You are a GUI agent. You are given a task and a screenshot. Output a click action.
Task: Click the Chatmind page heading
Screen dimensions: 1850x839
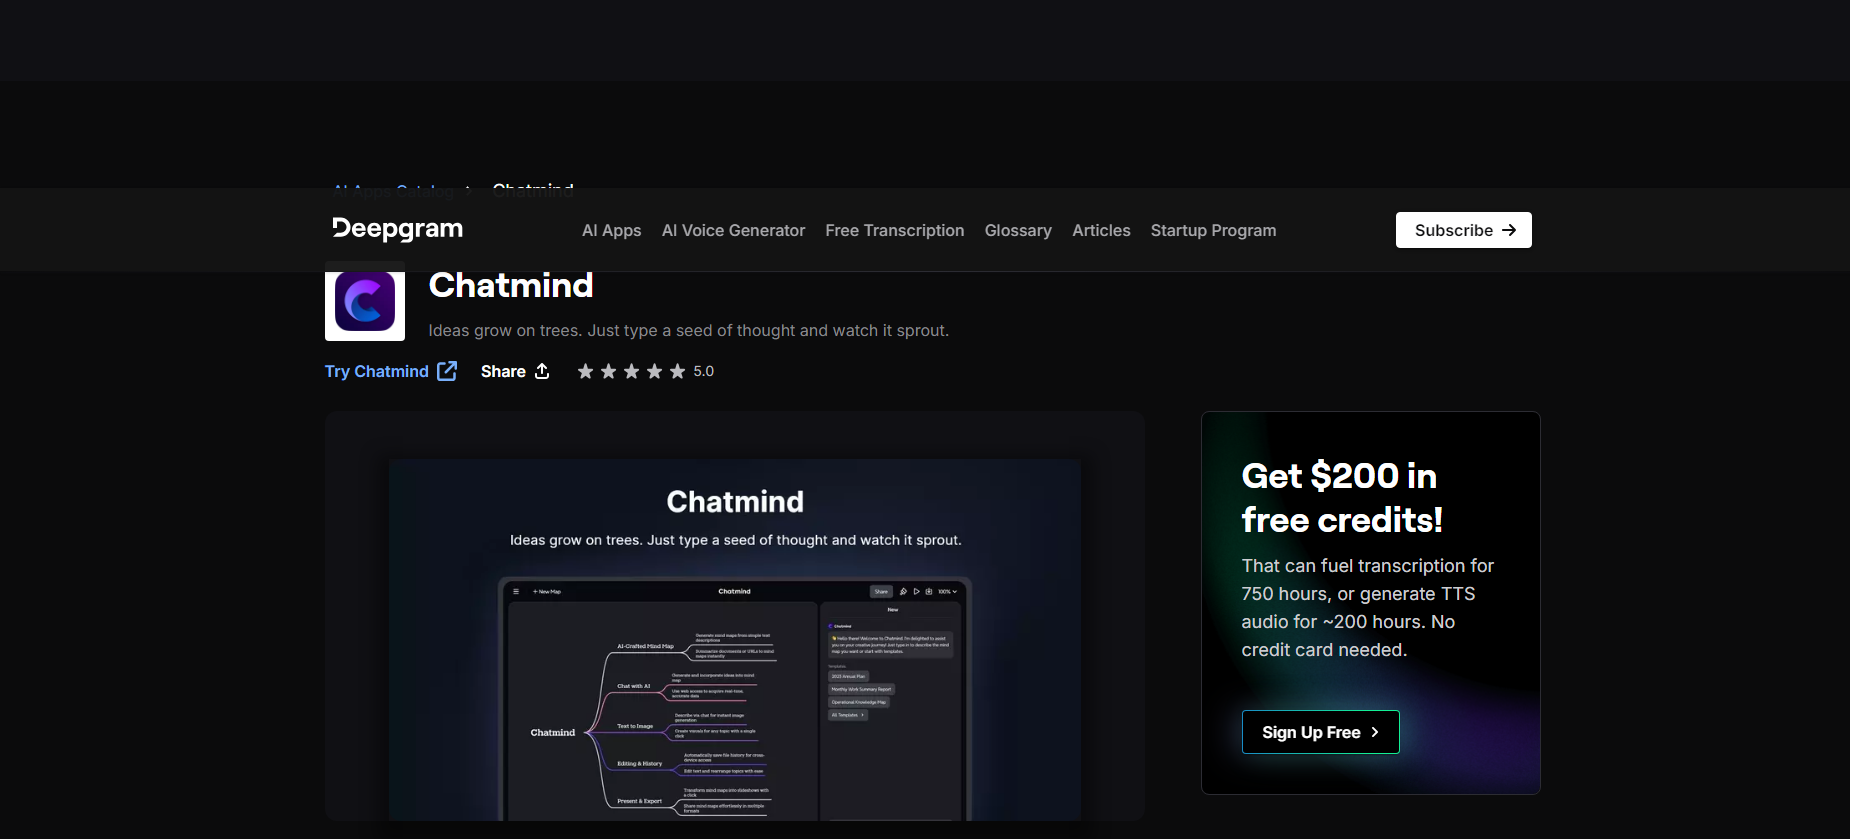pyautogui.click(x=511, y=286)
